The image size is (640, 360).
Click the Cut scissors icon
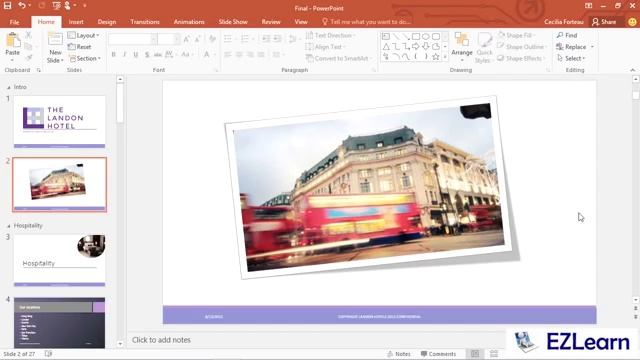click(29, 36)
